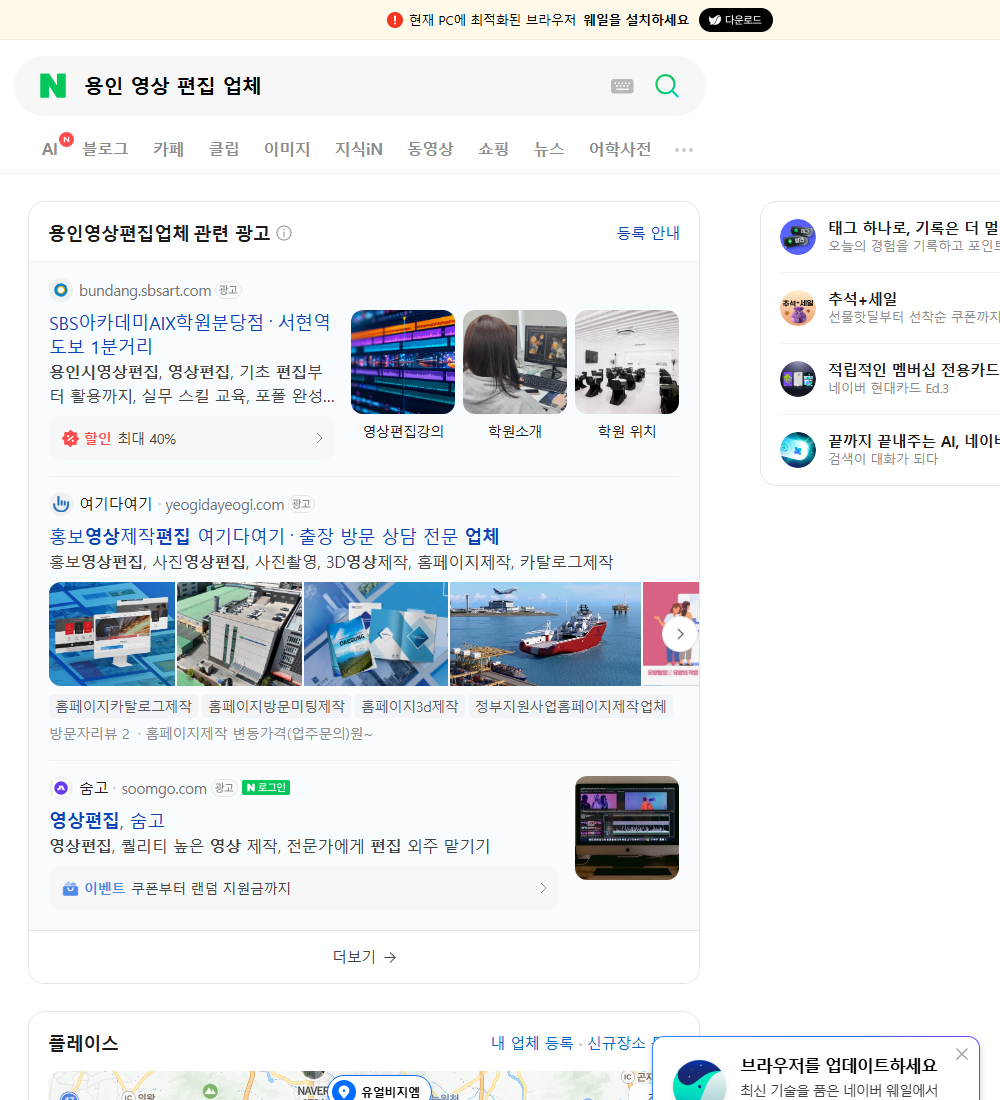Click the N 로그인 green badge
The image size is (1000, 1100).
point(266,788)
